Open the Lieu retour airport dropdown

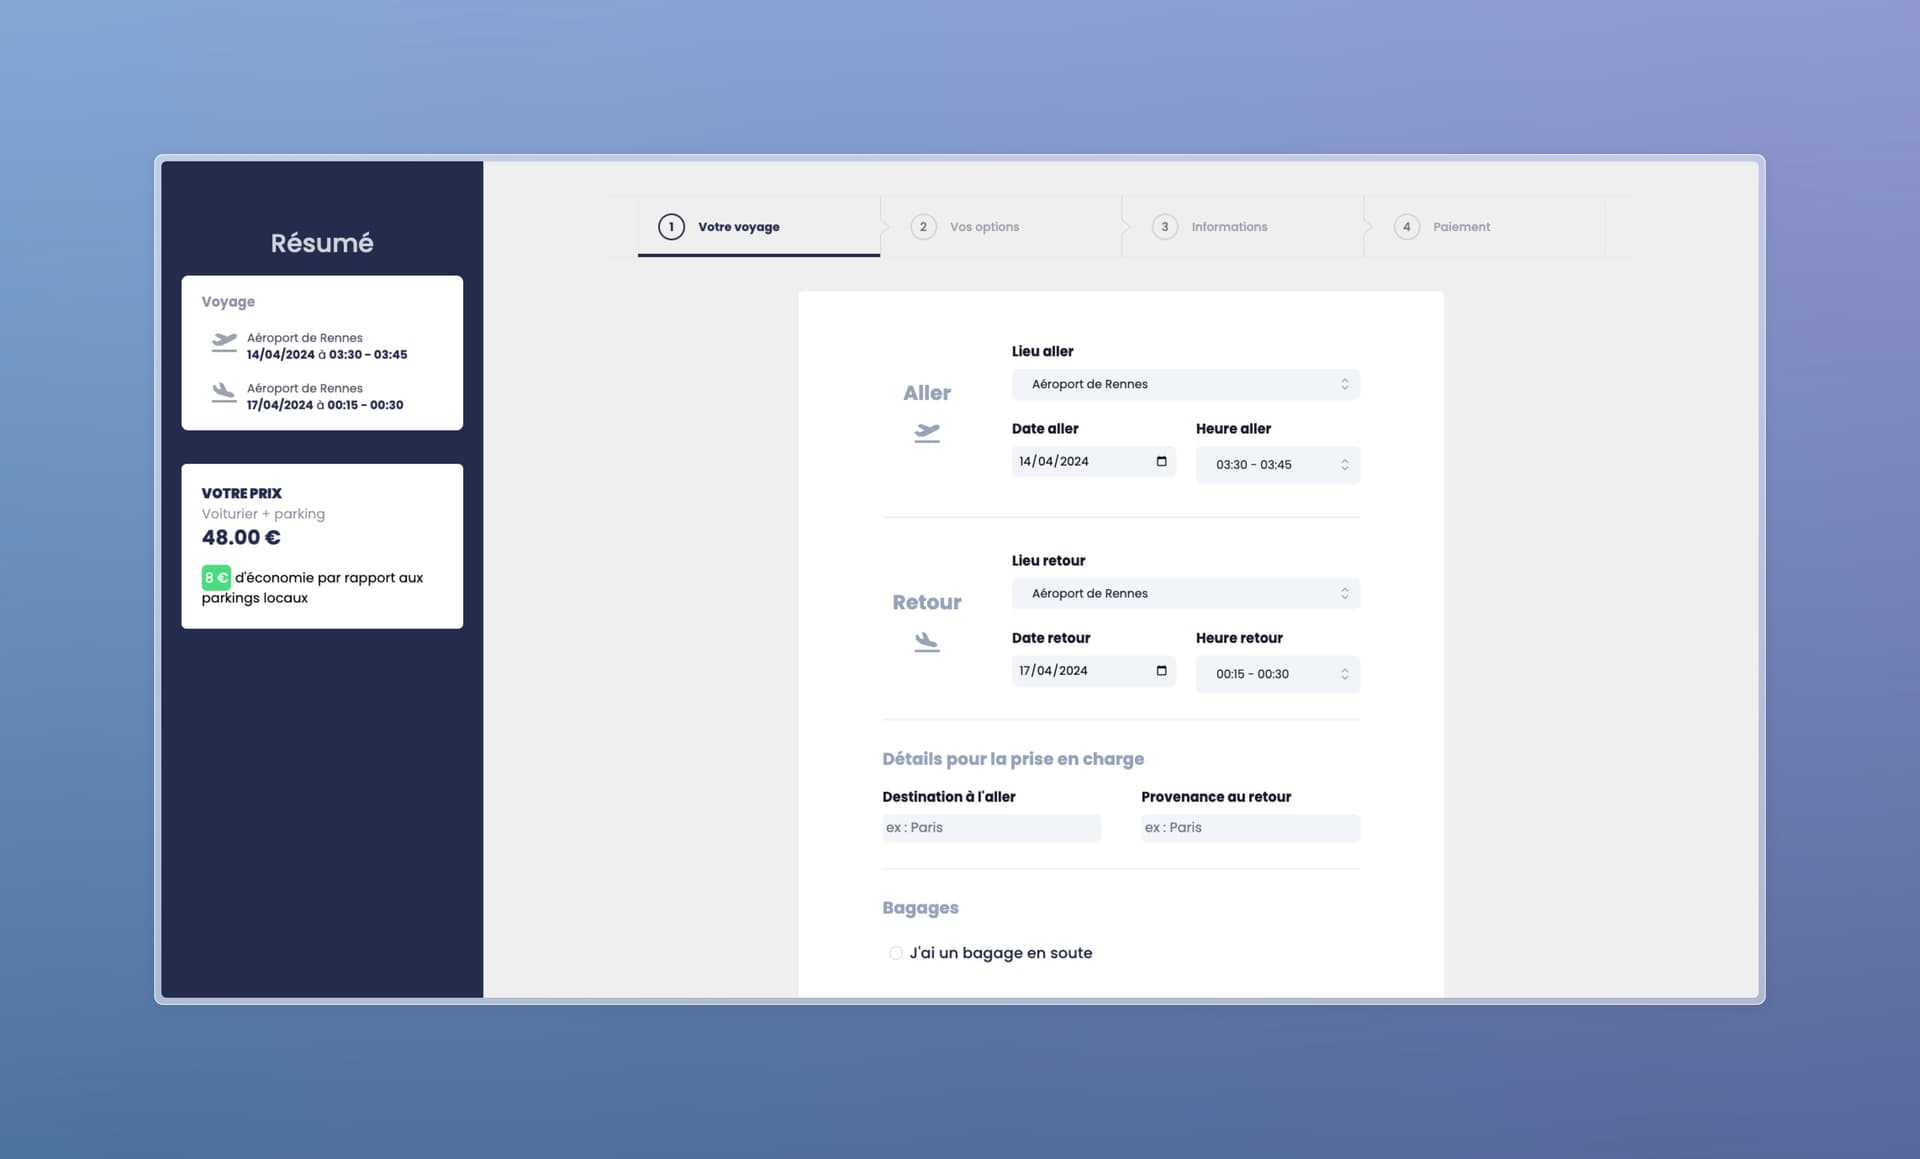coord(1185,594)
